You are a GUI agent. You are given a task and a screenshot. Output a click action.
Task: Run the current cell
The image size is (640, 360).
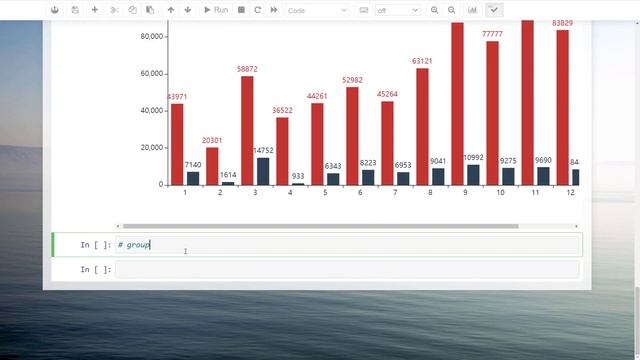click(216, 10)
